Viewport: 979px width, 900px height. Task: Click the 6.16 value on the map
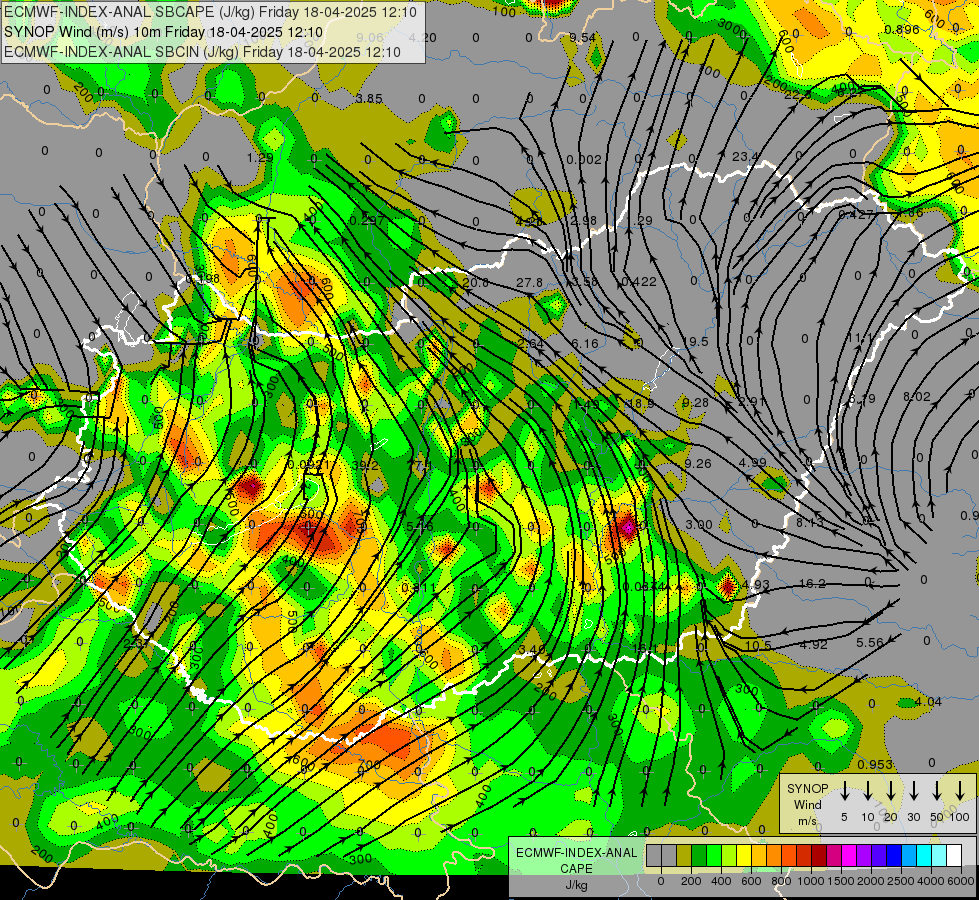(585, 344)
